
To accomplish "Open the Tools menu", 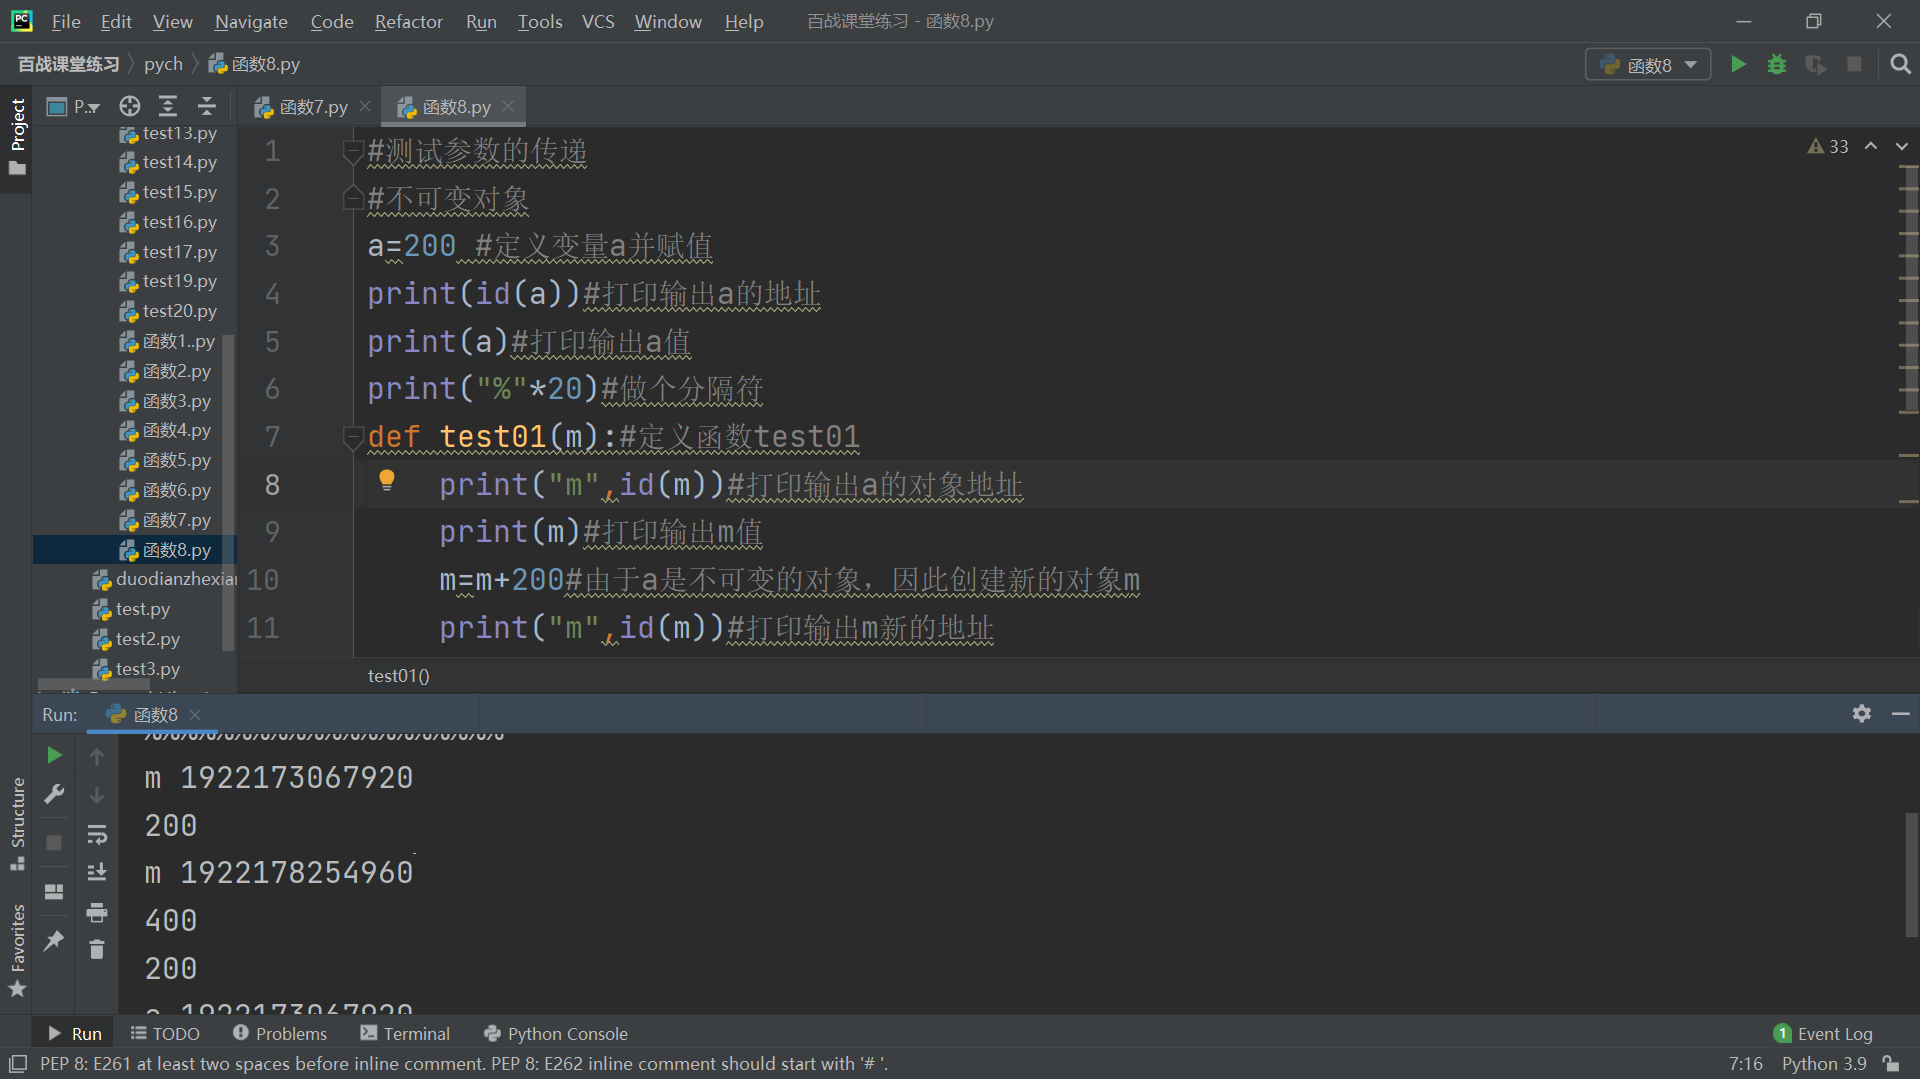I will [540, 21].
